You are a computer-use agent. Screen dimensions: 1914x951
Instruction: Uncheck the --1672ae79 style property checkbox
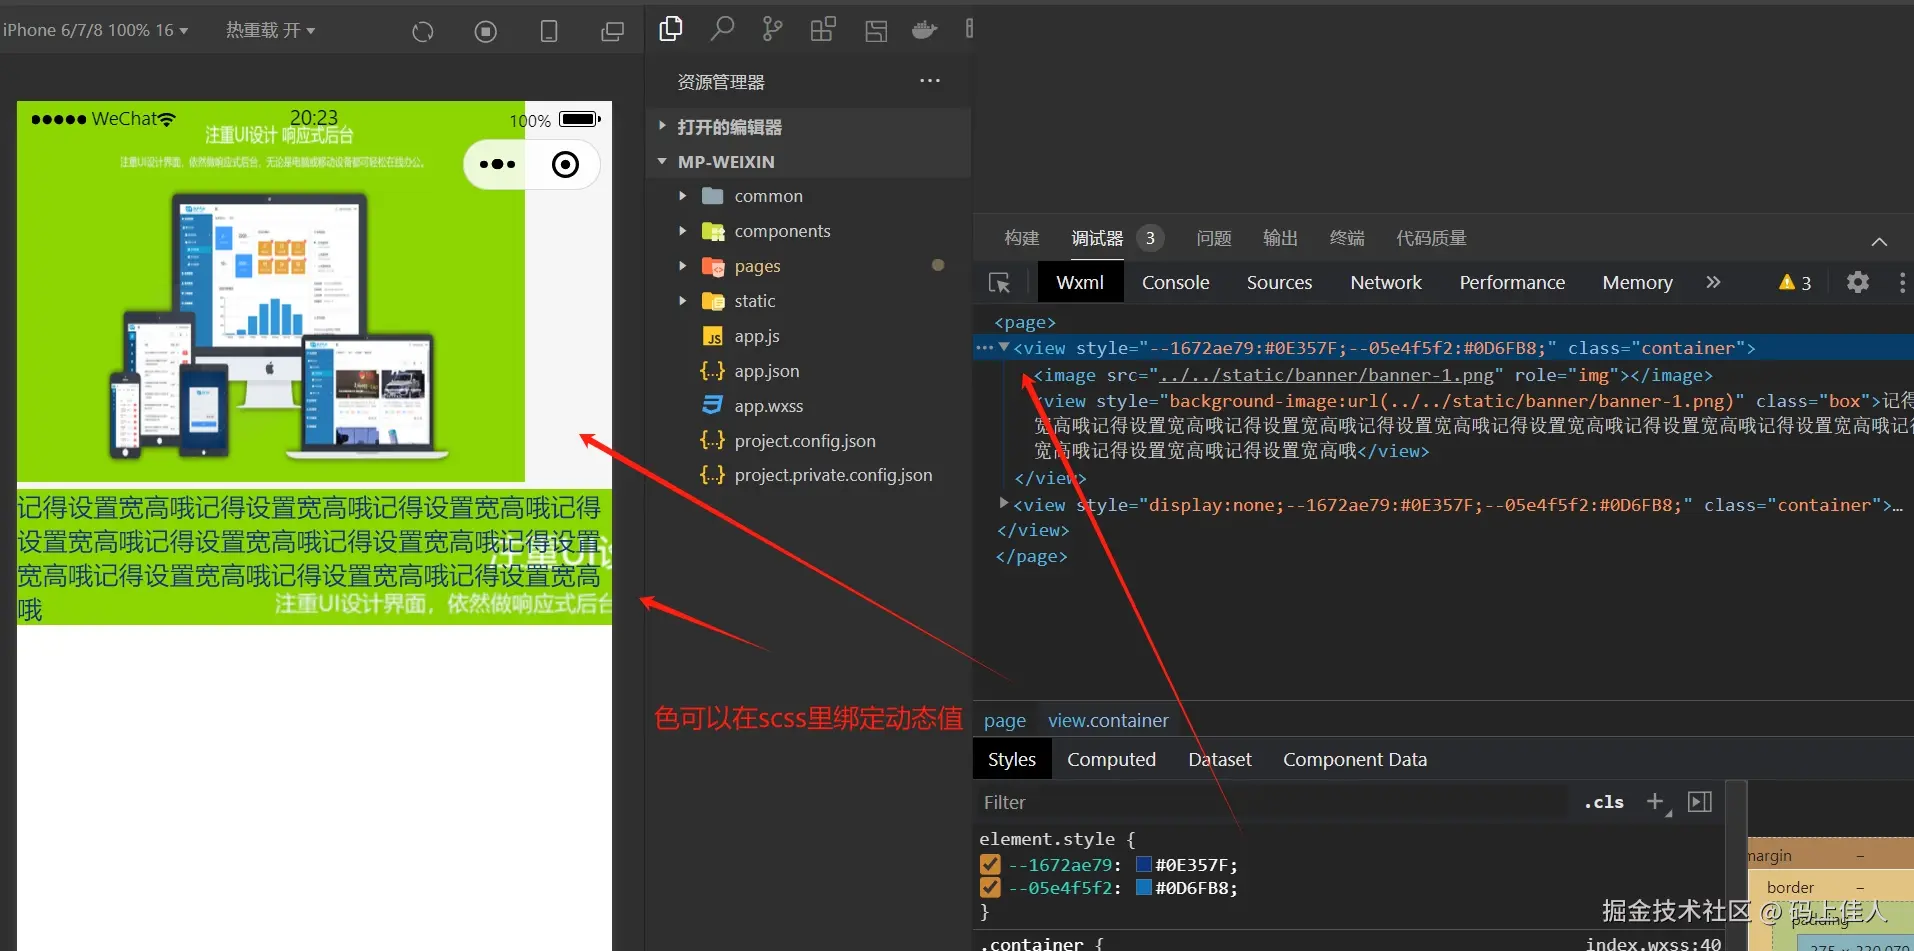pos(990,865)
